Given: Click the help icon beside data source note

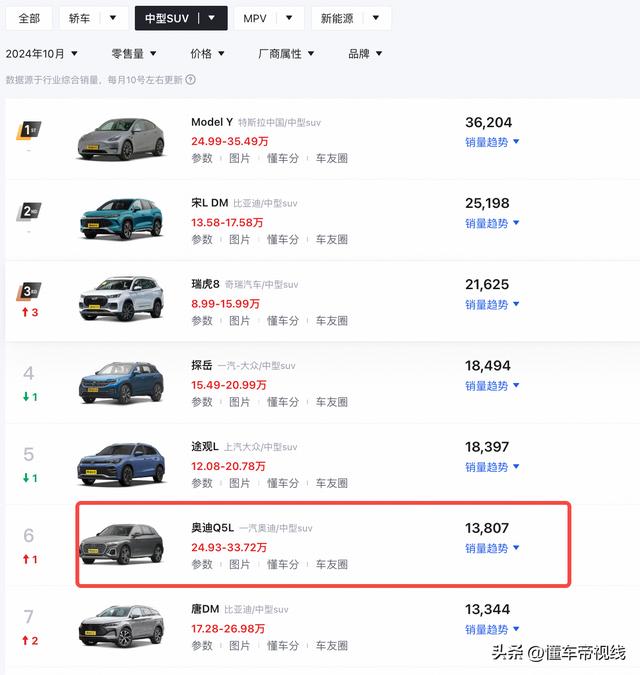Looking at the screenshot, I should coord(190,80).
